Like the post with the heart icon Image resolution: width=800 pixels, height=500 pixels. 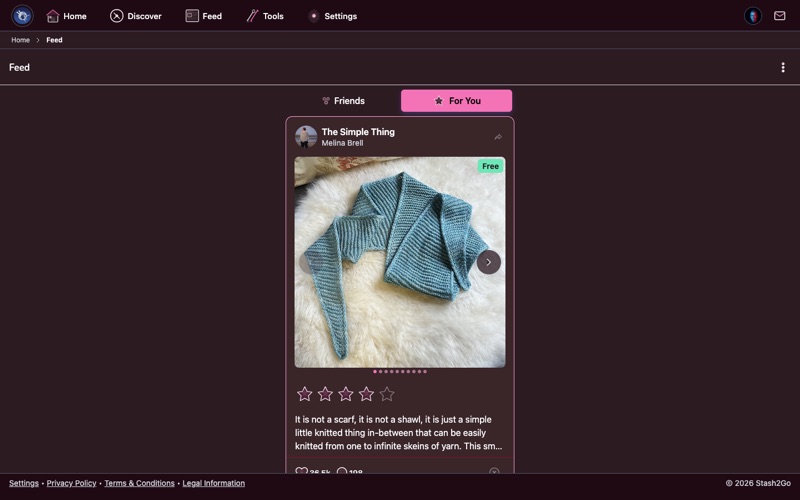302,470
